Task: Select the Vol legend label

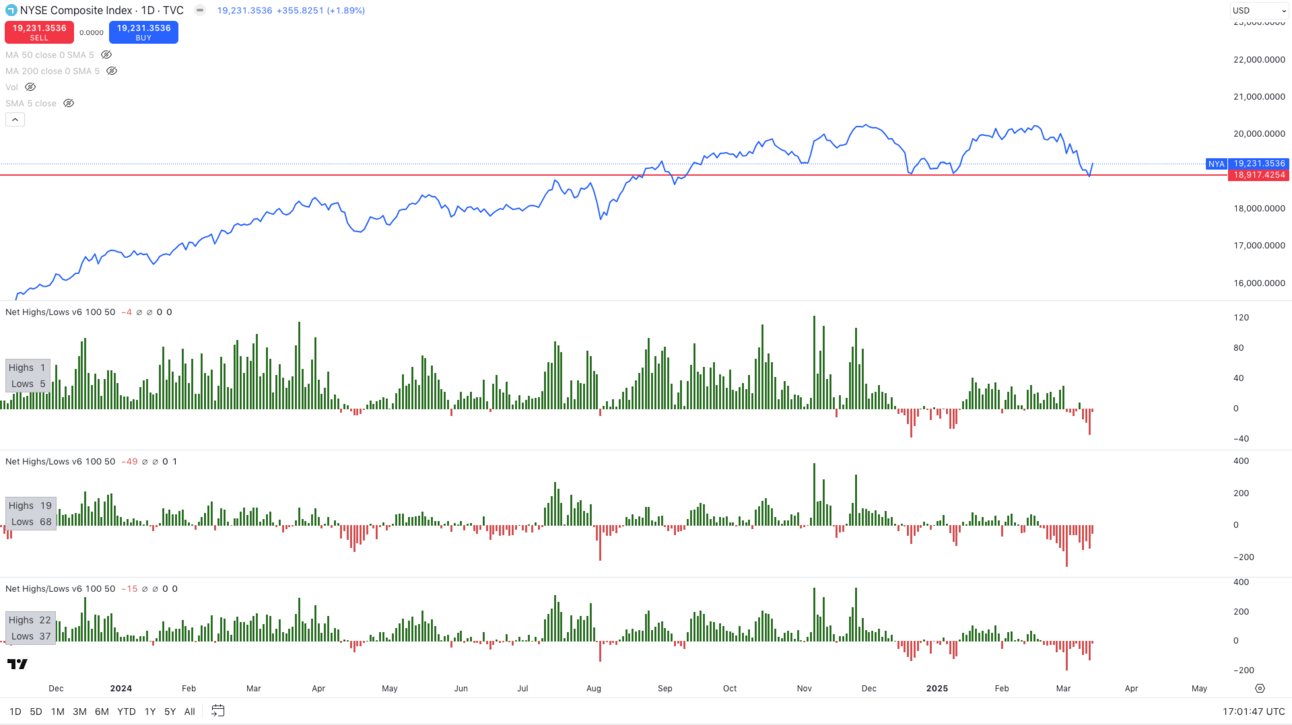Action: (12, 87)
